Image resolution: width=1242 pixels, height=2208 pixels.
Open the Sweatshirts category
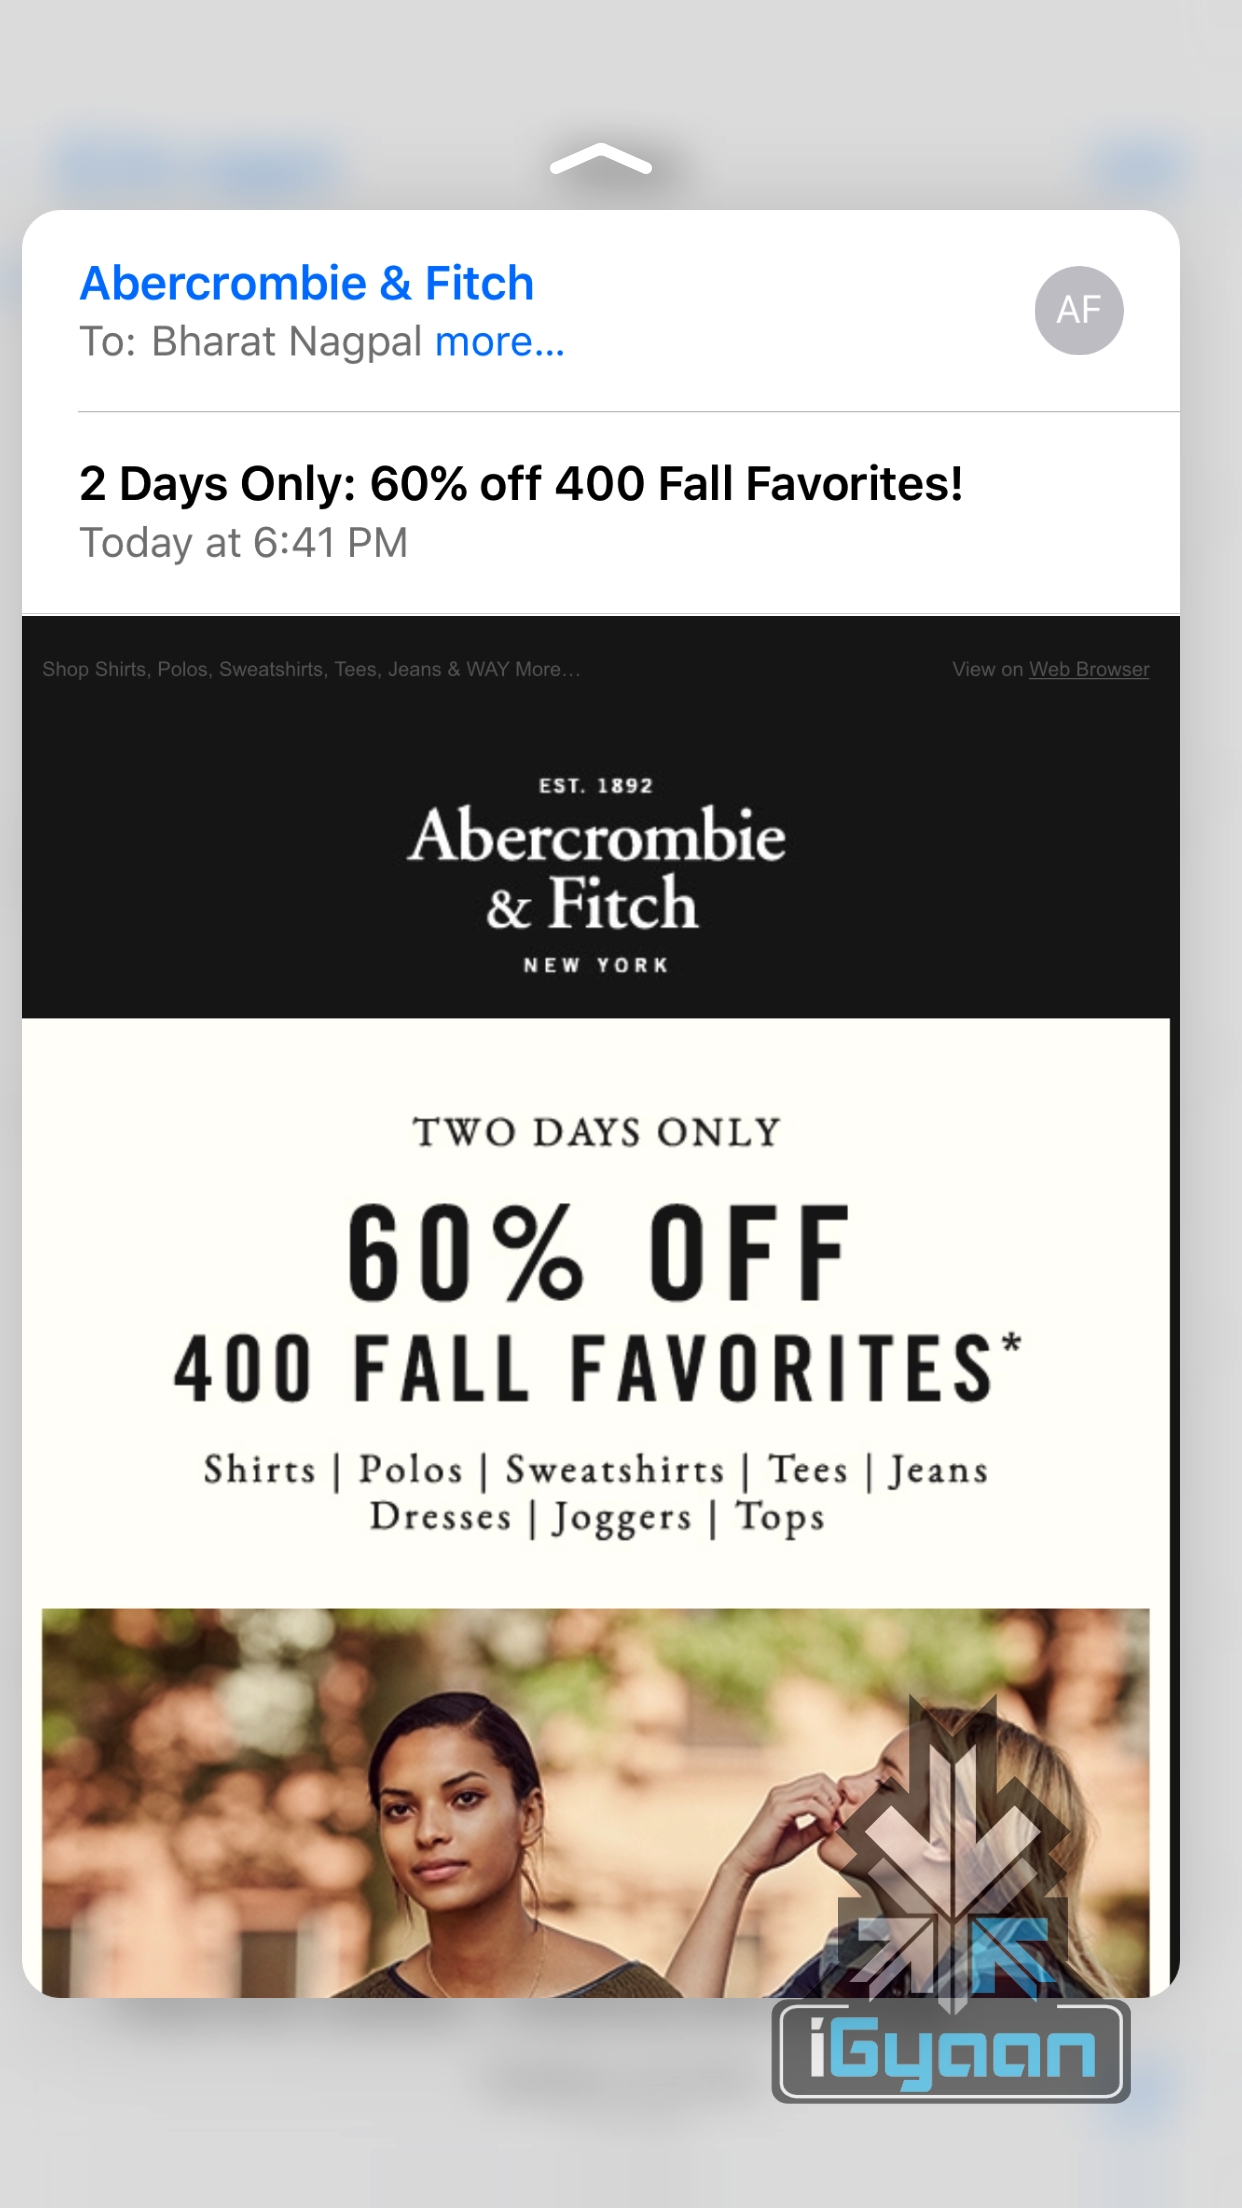pos(614,1470)
